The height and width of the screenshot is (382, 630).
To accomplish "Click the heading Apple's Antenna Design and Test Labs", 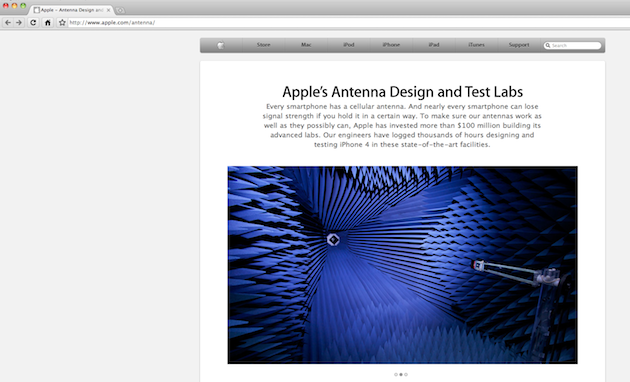I will pyautogui.click(x=403, y=92).
